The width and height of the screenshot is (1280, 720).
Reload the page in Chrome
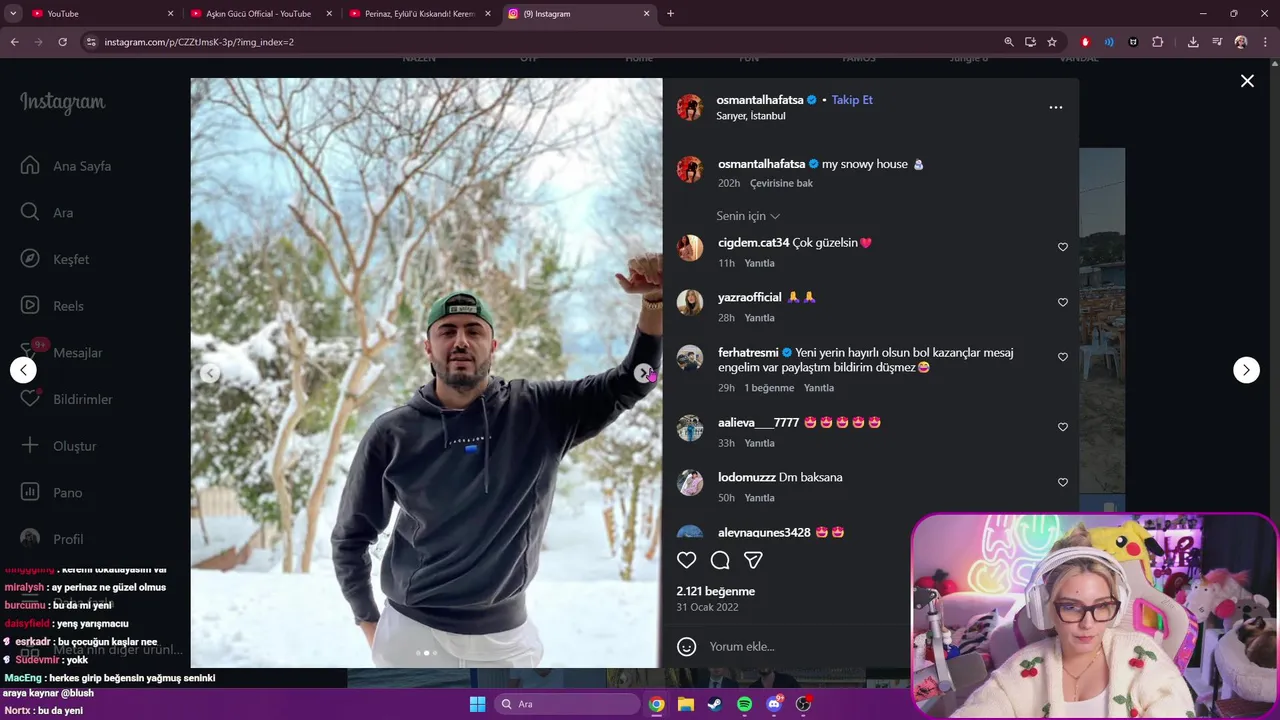[62, 42]
